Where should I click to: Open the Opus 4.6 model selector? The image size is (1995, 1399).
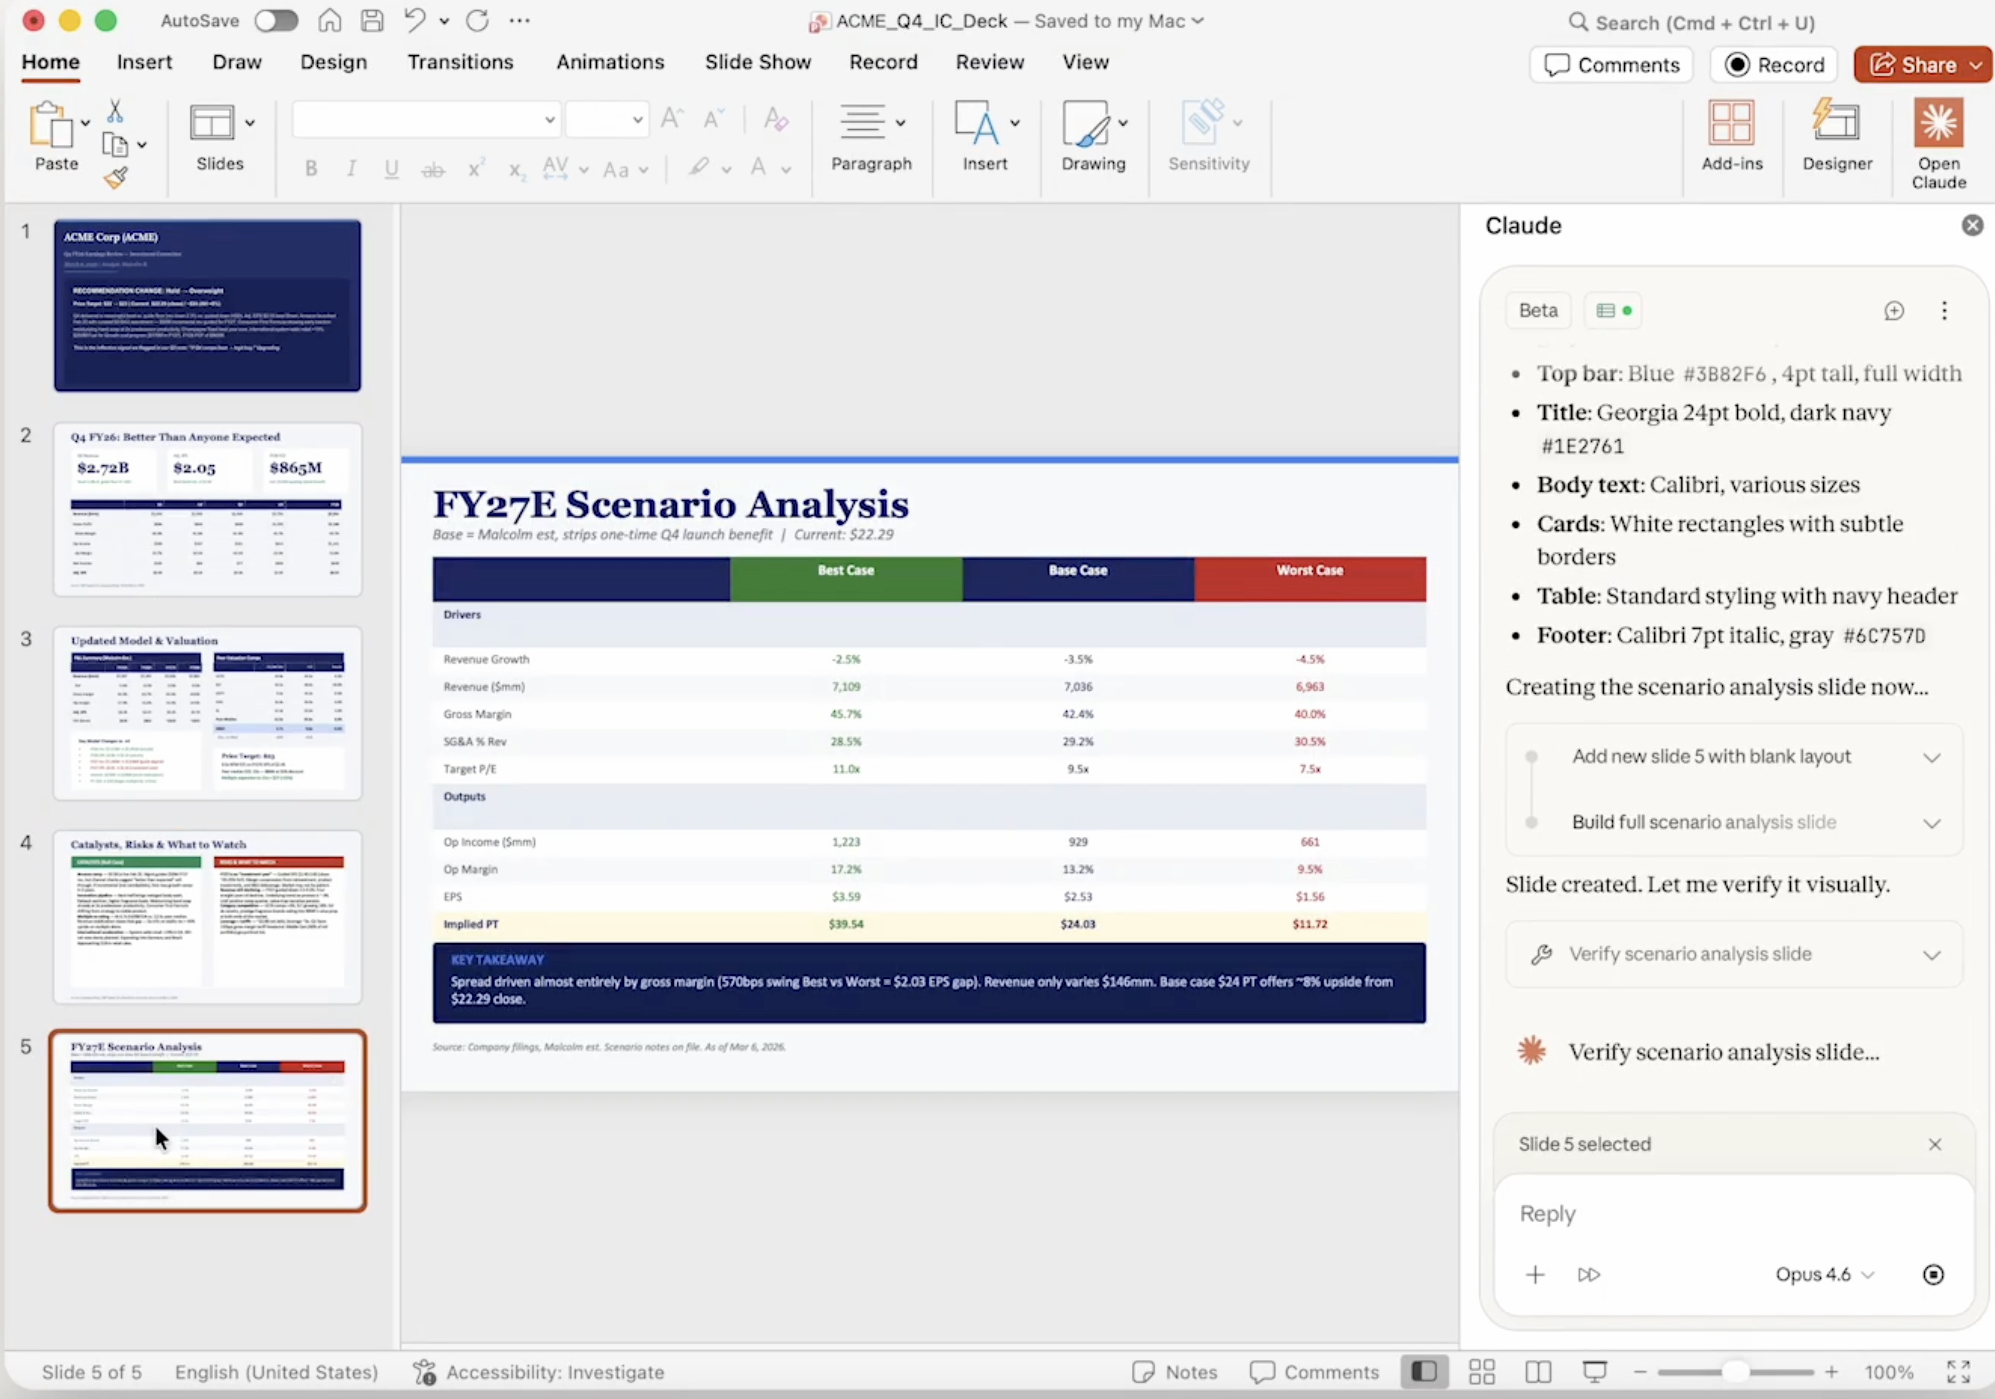(1824, 1274)
